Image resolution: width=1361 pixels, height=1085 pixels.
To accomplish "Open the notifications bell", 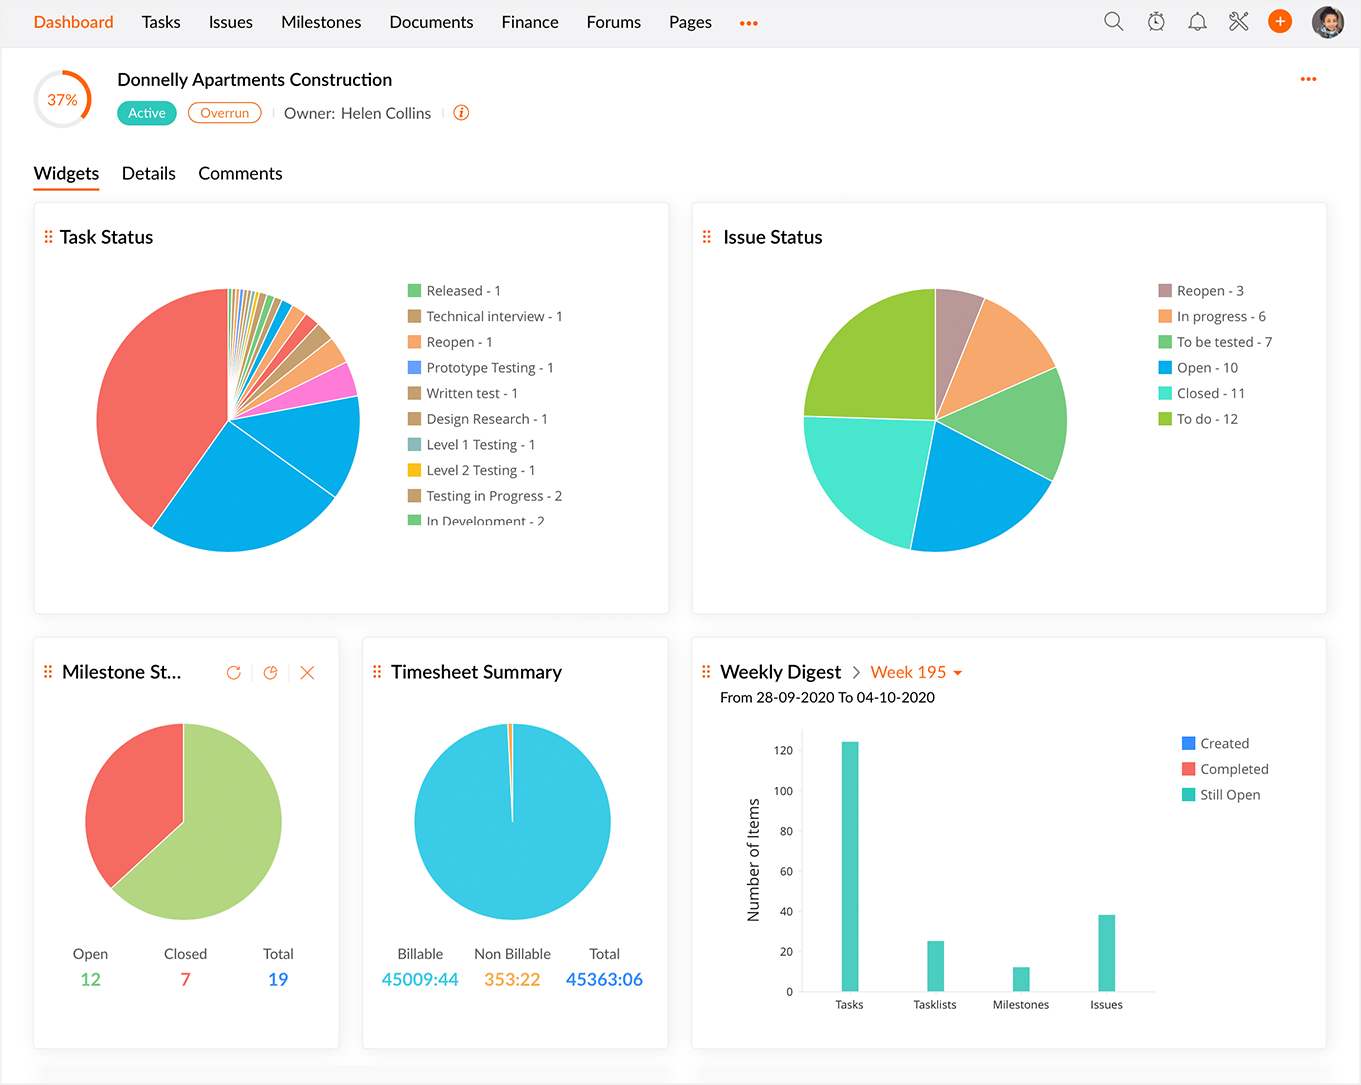I will 1197,21.
